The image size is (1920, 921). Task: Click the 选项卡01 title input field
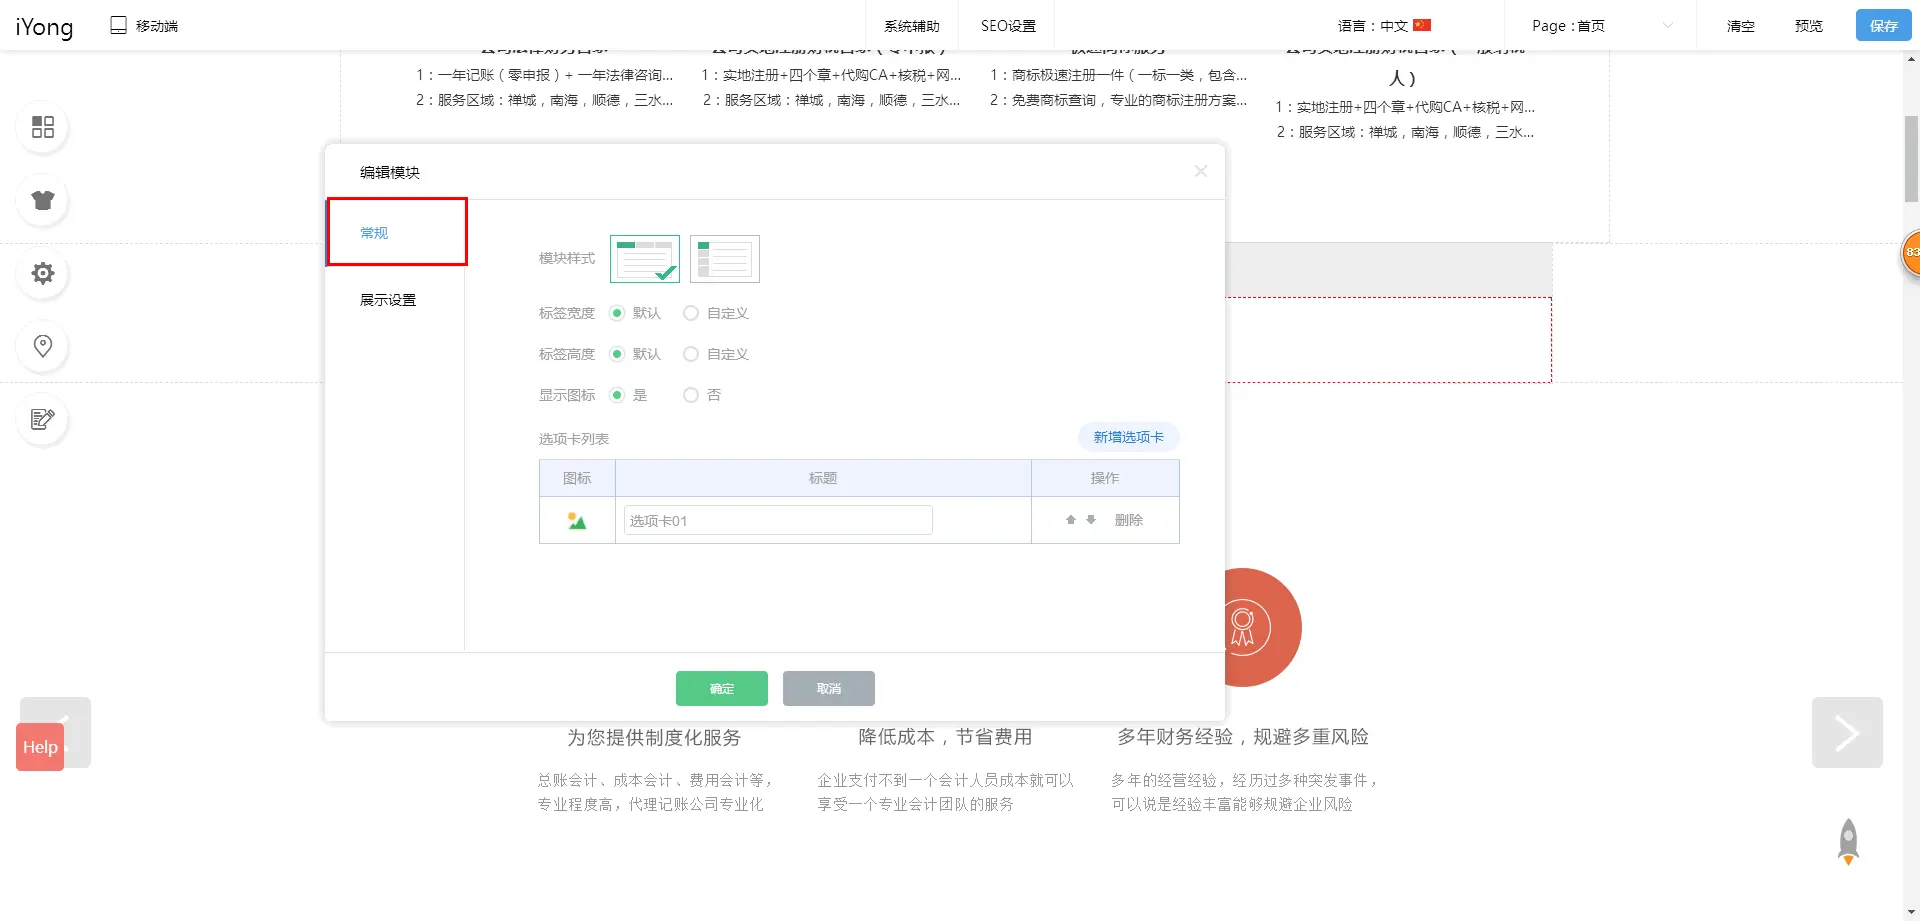click(778, 521)
